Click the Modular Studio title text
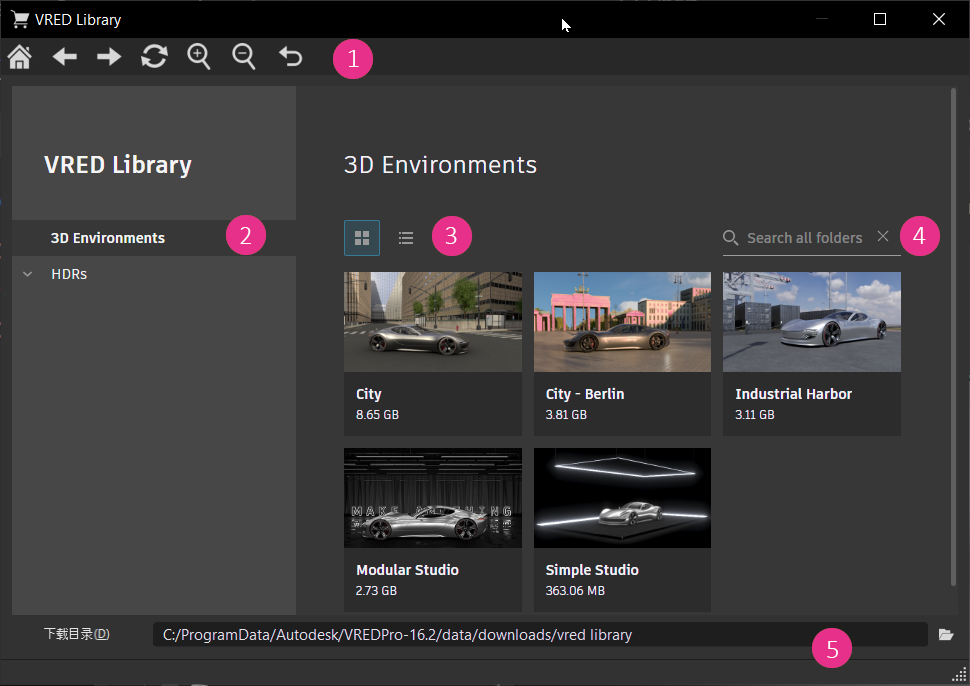 pos(407,570)
